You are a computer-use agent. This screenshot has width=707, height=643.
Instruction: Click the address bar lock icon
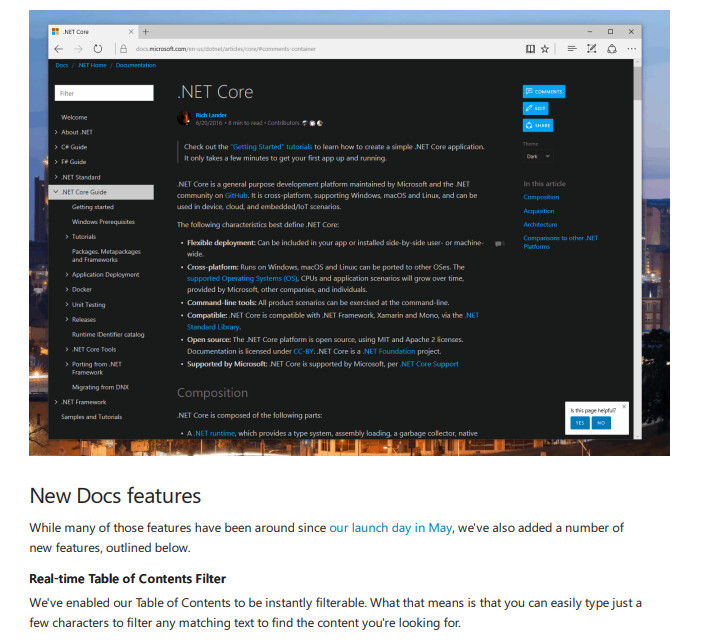[124, 49]
